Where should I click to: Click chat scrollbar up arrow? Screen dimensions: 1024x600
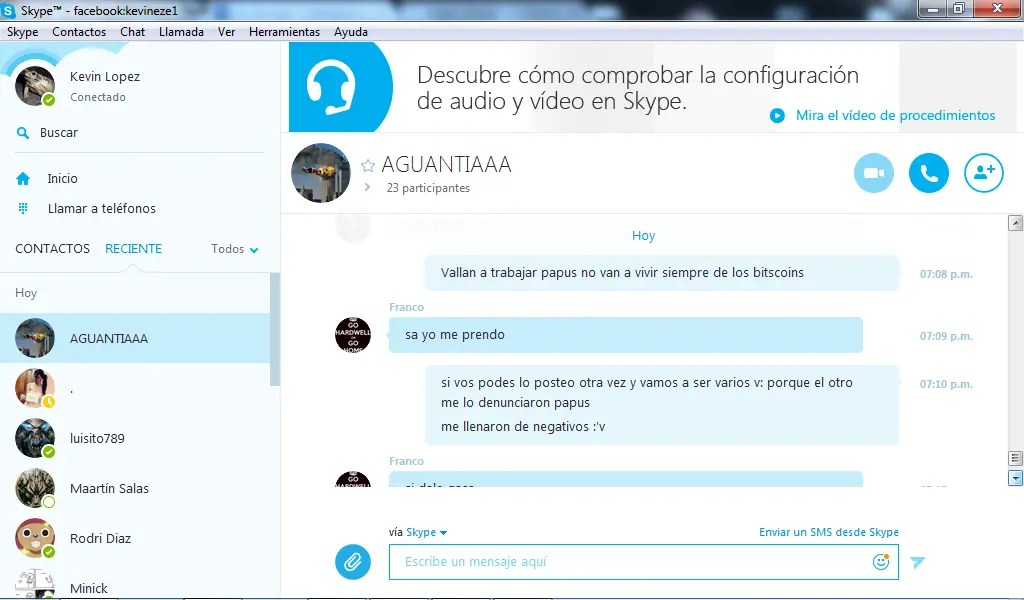[x=1016, y=223]
